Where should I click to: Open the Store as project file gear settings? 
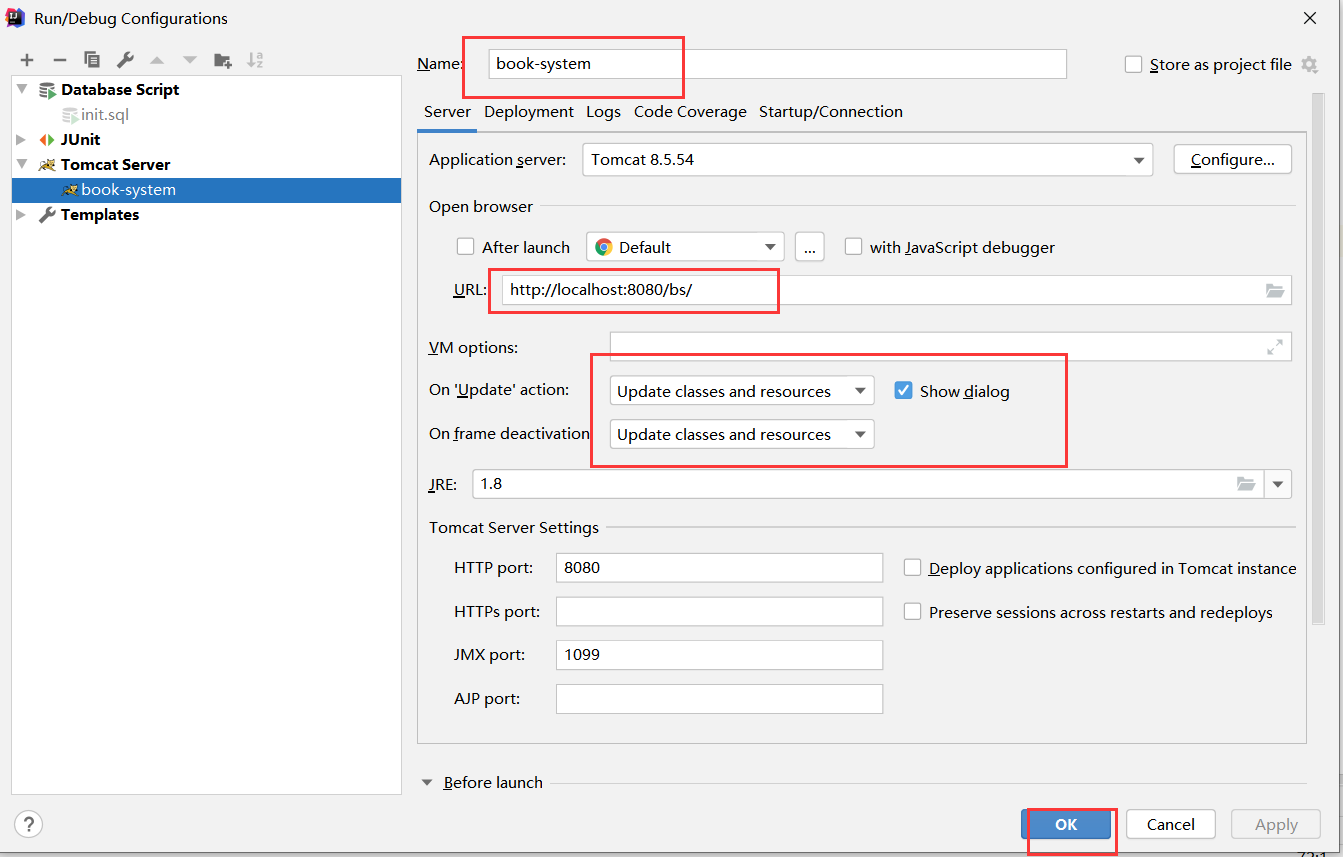pos(1309,64)
